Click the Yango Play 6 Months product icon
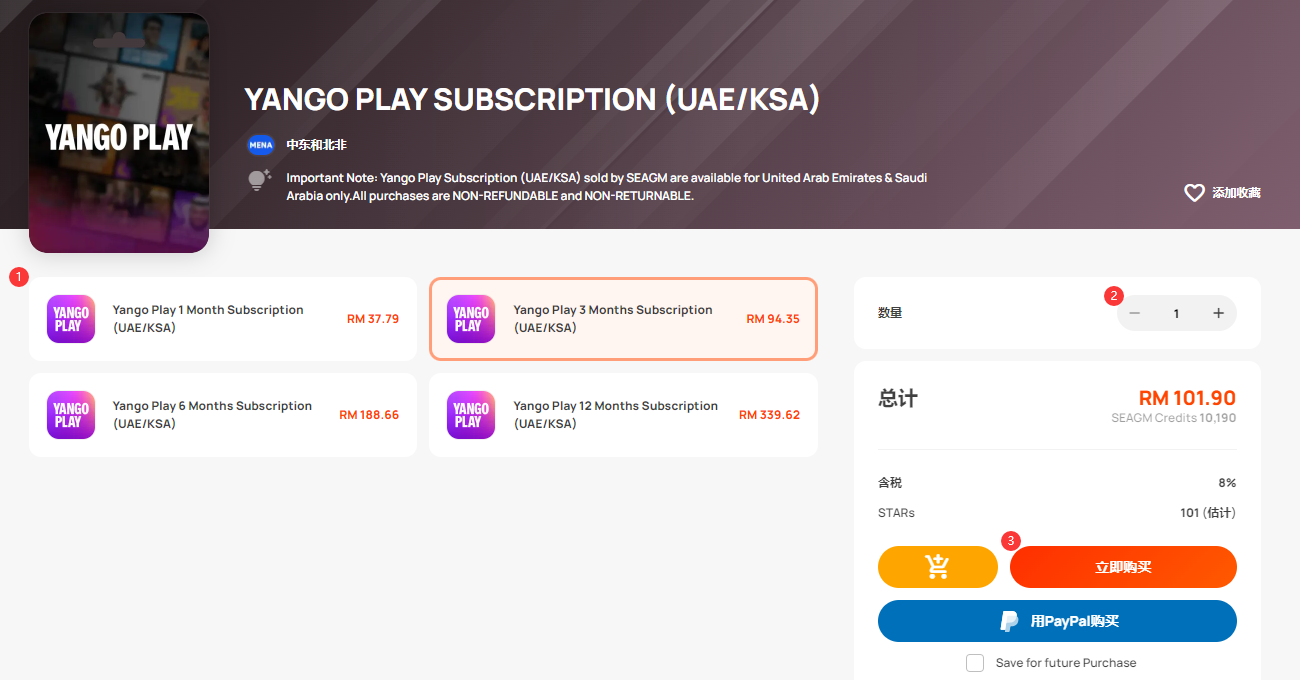The image size is (1300, 680). [x=71, y=415]
